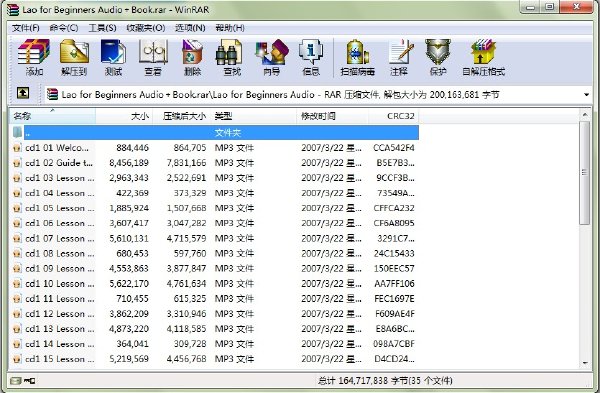
Task: Open the 命令(C) menu
Action: (64, 28)
